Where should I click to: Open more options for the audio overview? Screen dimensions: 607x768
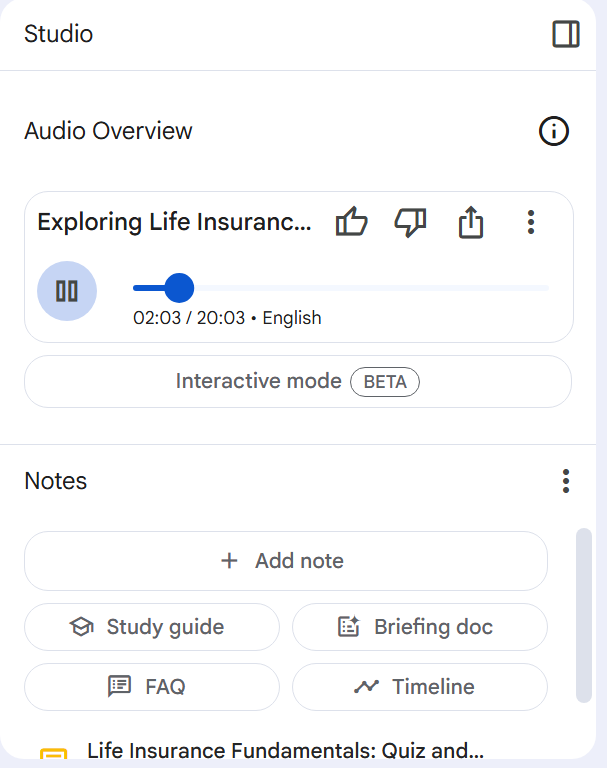(531, 222)
